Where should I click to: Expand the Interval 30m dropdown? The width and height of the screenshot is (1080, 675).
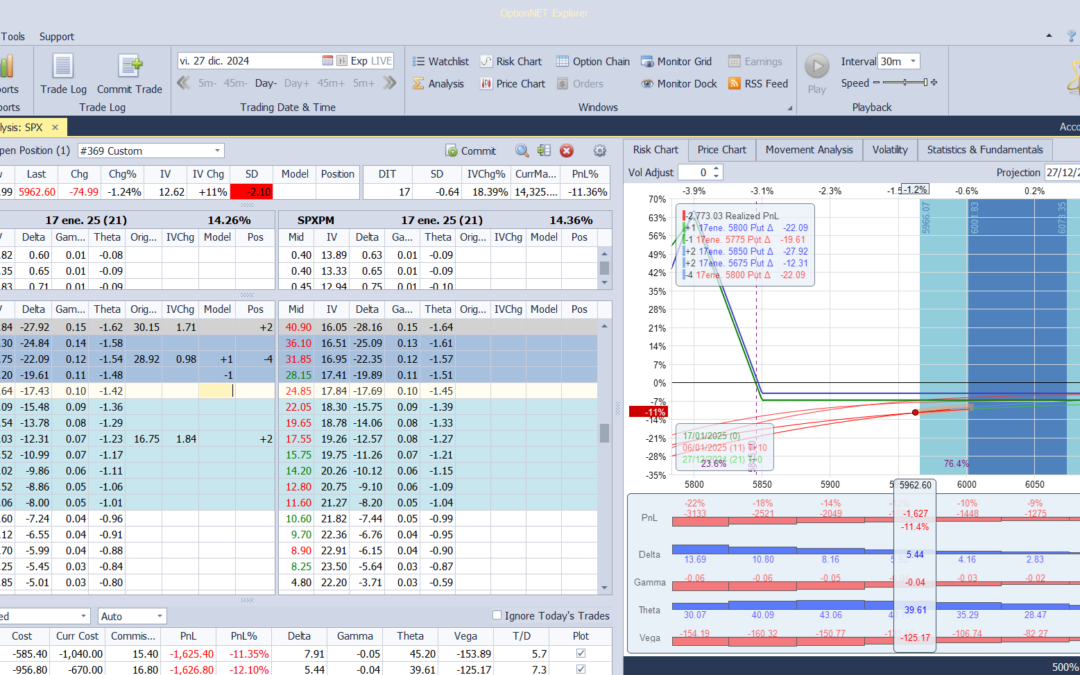(x=913, y=61)
